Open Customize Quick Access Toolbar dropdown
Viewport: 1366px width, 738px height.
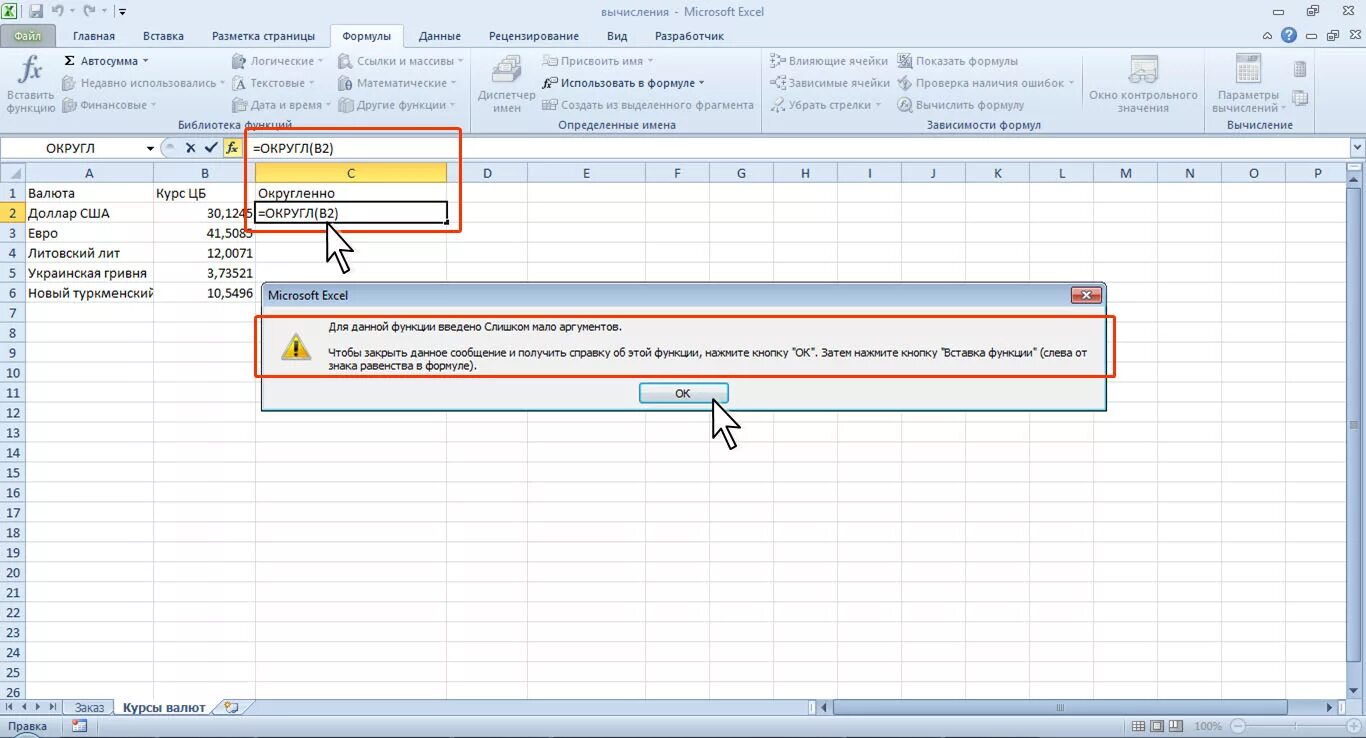click(x=123, y=11)
